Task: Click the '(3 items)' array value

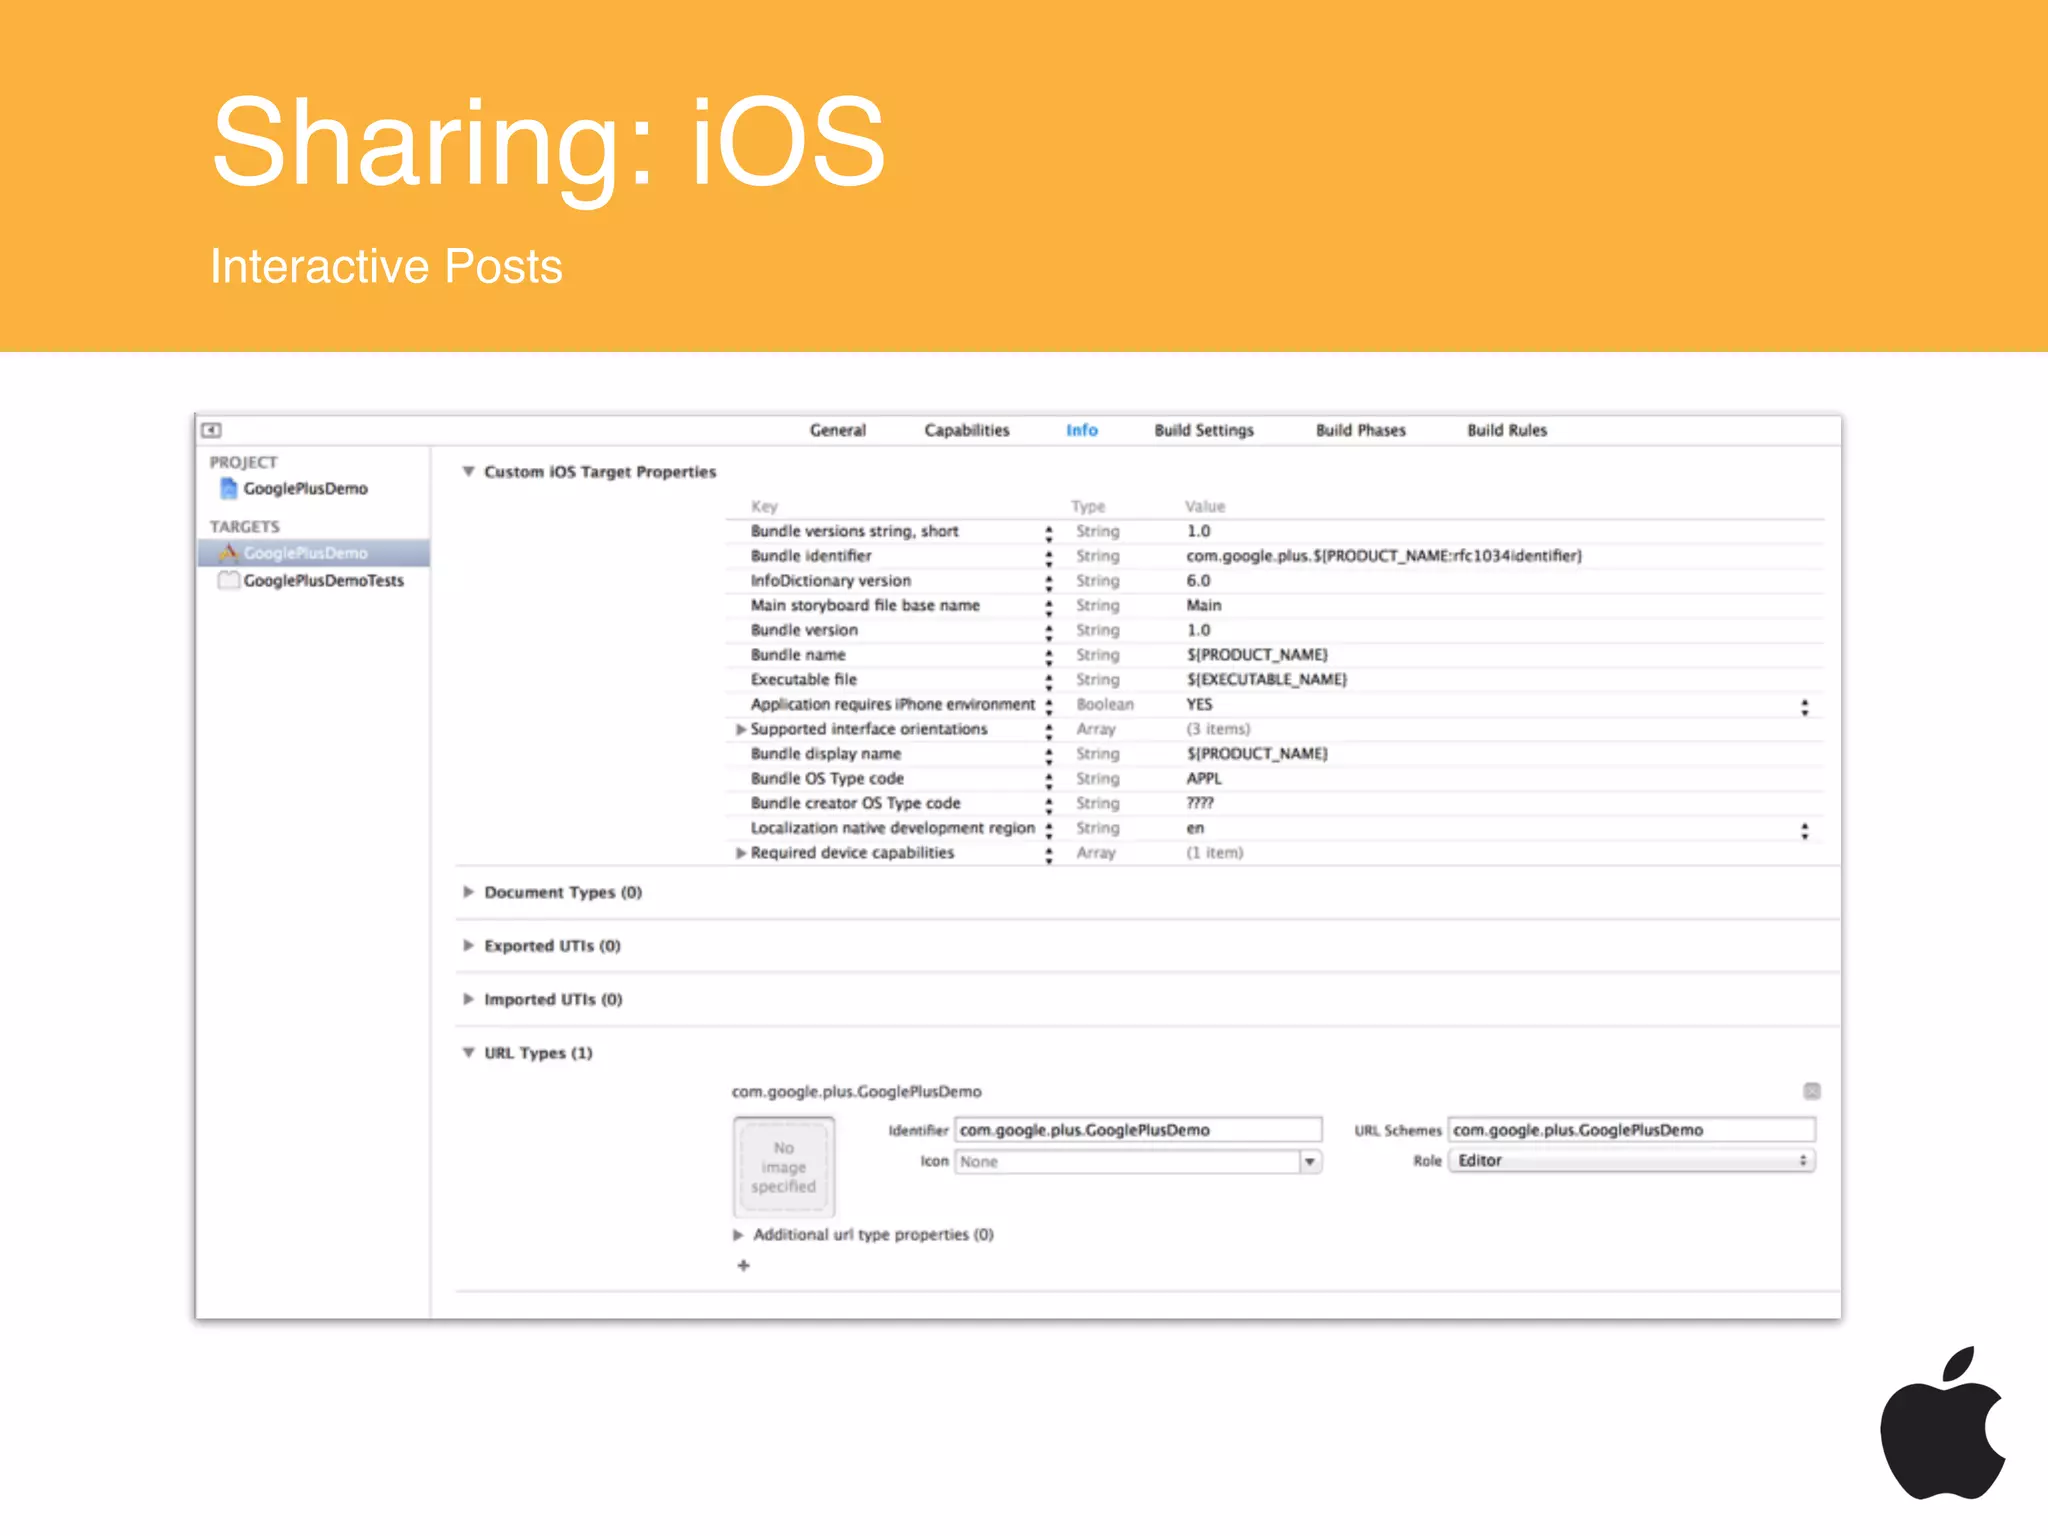Action: 1218,729
